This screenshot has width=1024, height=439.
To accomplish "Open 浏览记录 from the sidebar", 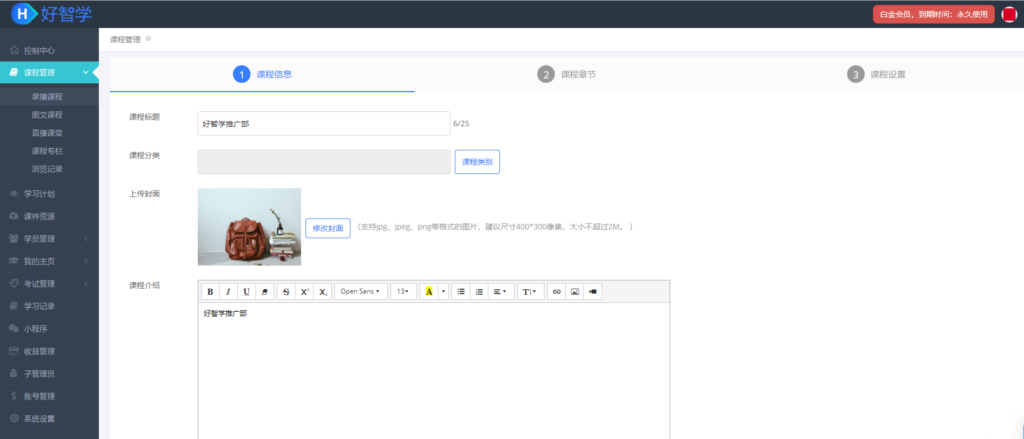I will coord(47,169).
